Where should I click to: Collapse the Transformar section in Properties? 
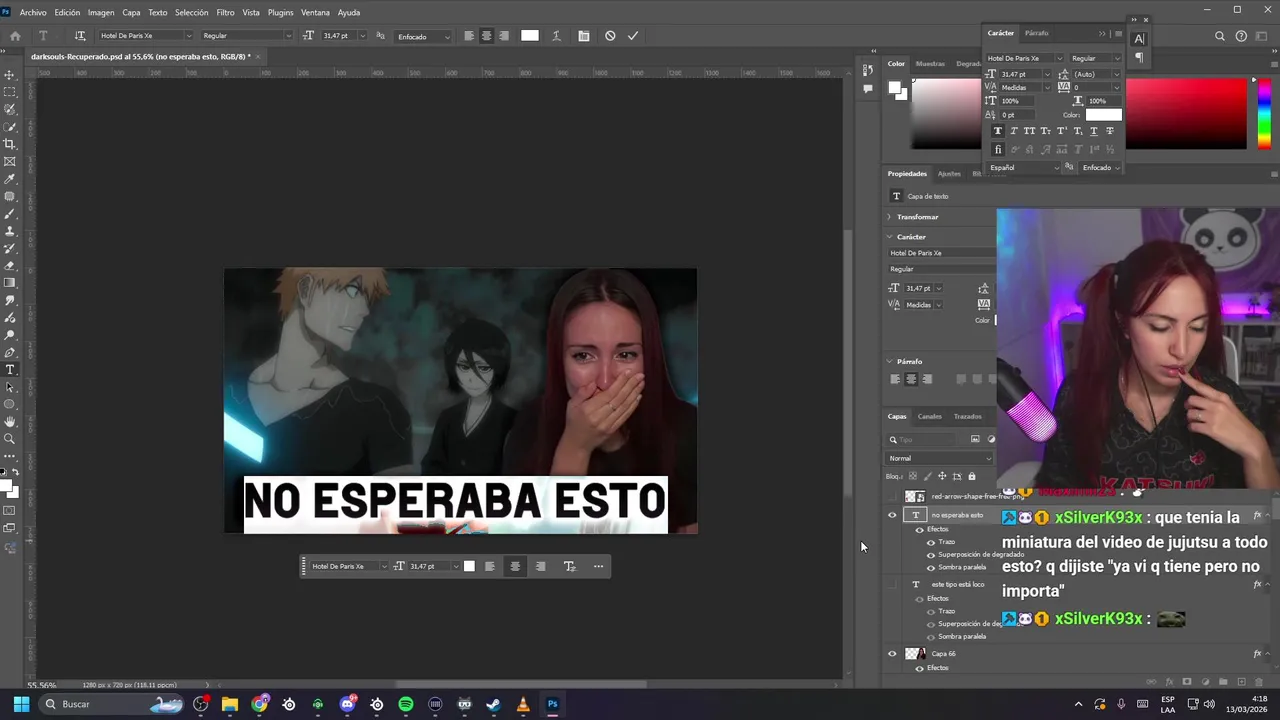click(889, 217)
